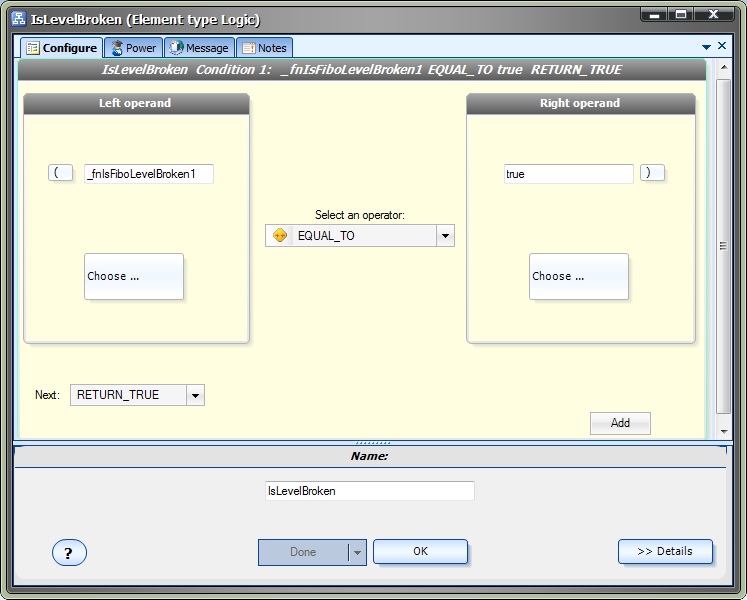Click the >> Details button
Screen dimensions: 747x600
[665, 551]
